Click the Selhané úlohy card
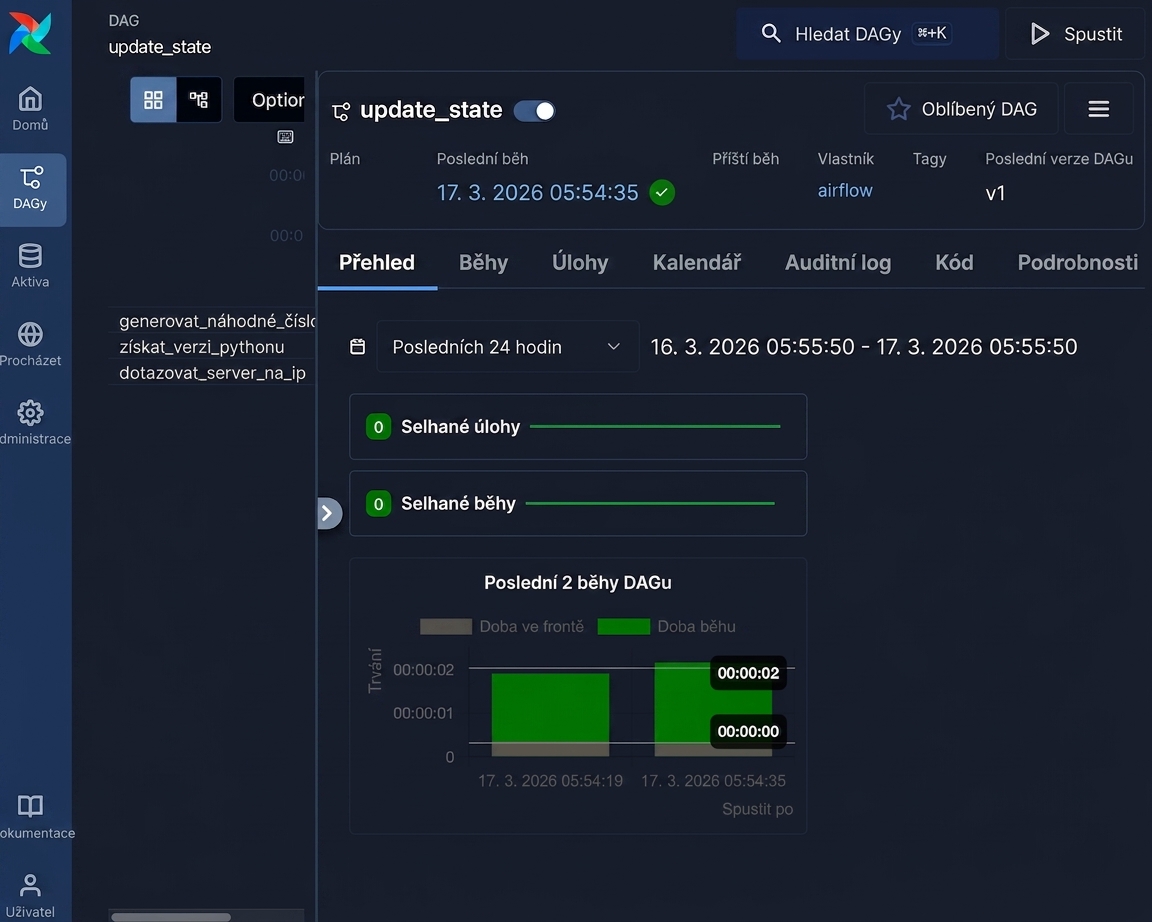 click(578, 427)
